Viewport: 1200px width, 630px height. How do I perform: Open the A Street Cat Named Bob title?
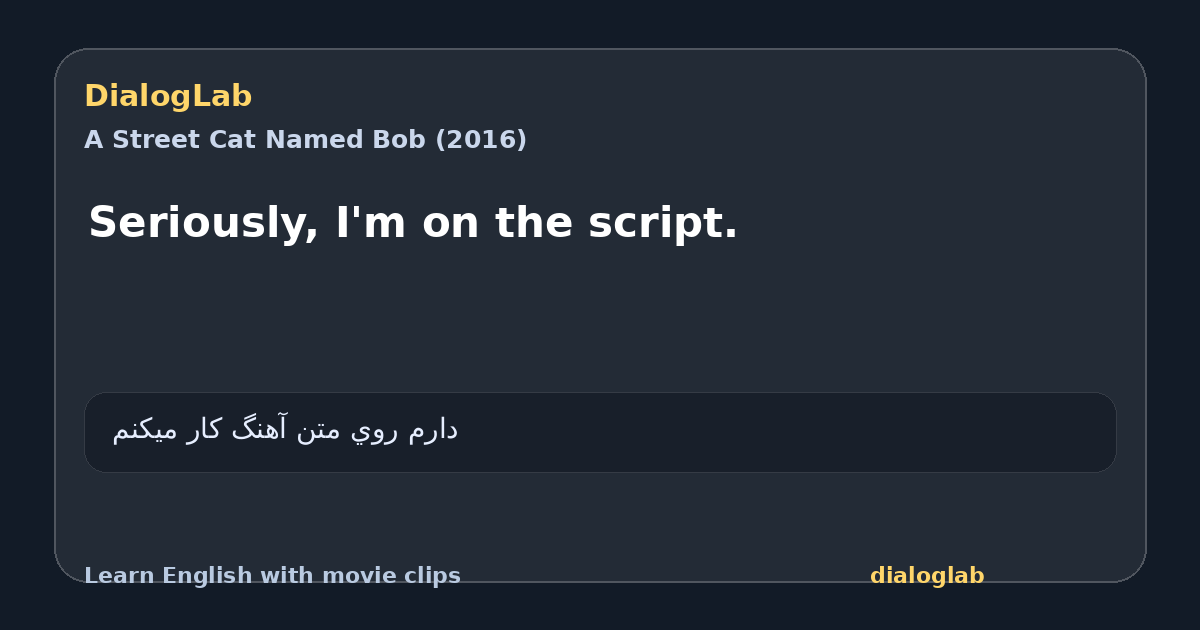(x=305, y=140)
